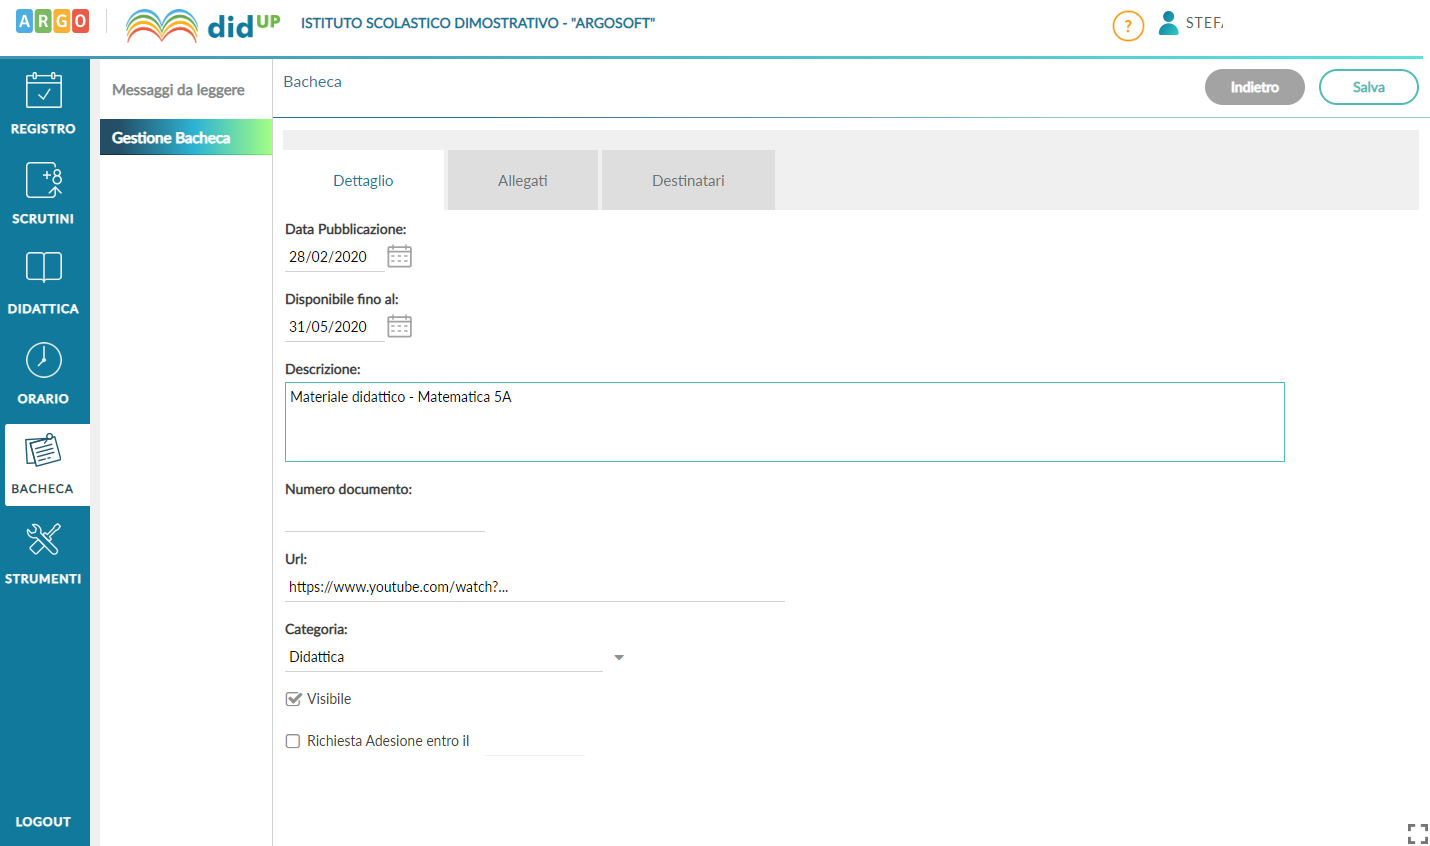Click the 28/02/2020 publication date field
Screen dimensions: 1430x846
335,257
